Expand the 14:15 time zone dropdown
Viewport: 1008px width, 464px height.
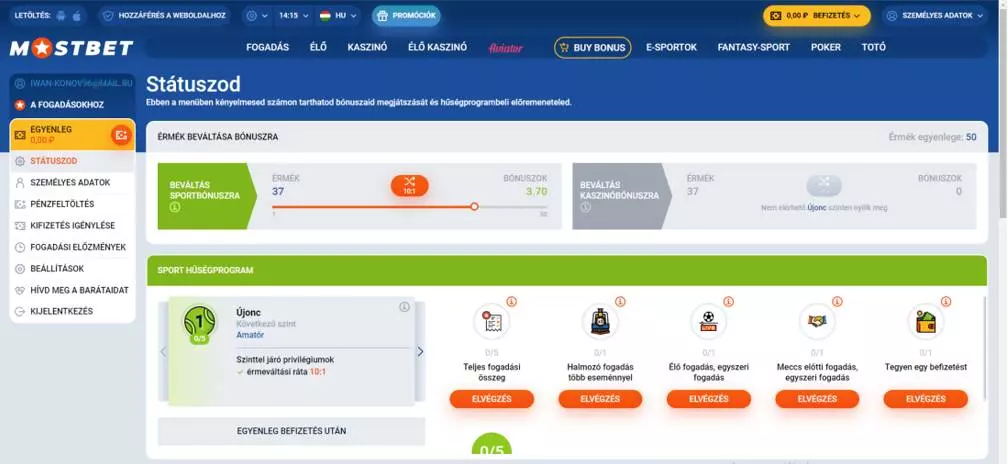pos(294,15)
